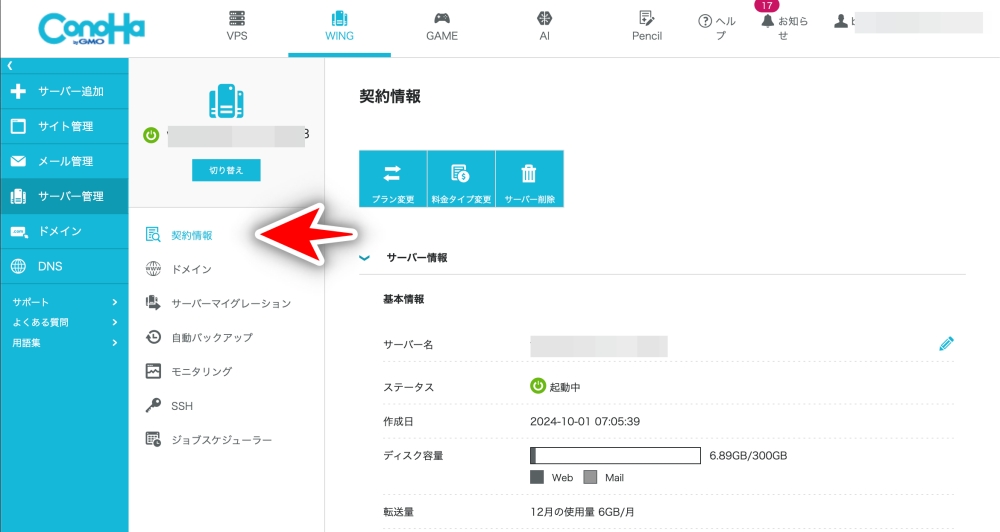Click the サーバー削除 trash tile
Screen dimensions: 1000x532
coord(529,179)
